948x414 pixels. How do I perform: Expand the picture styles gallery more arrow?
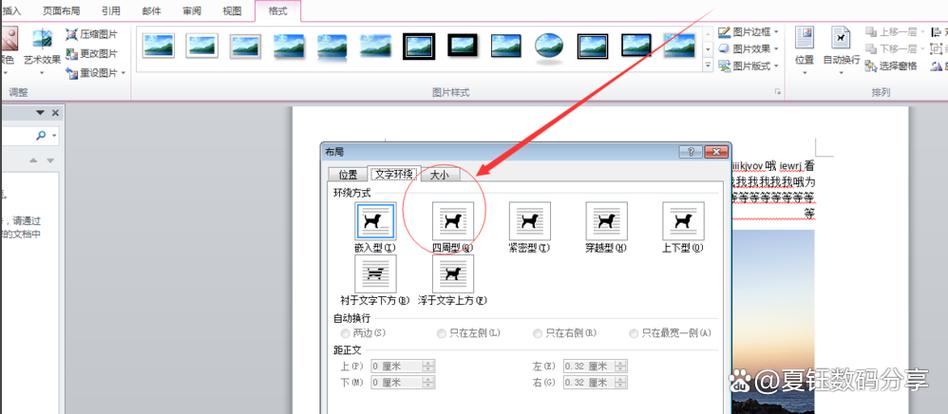(x=708, y=65)
